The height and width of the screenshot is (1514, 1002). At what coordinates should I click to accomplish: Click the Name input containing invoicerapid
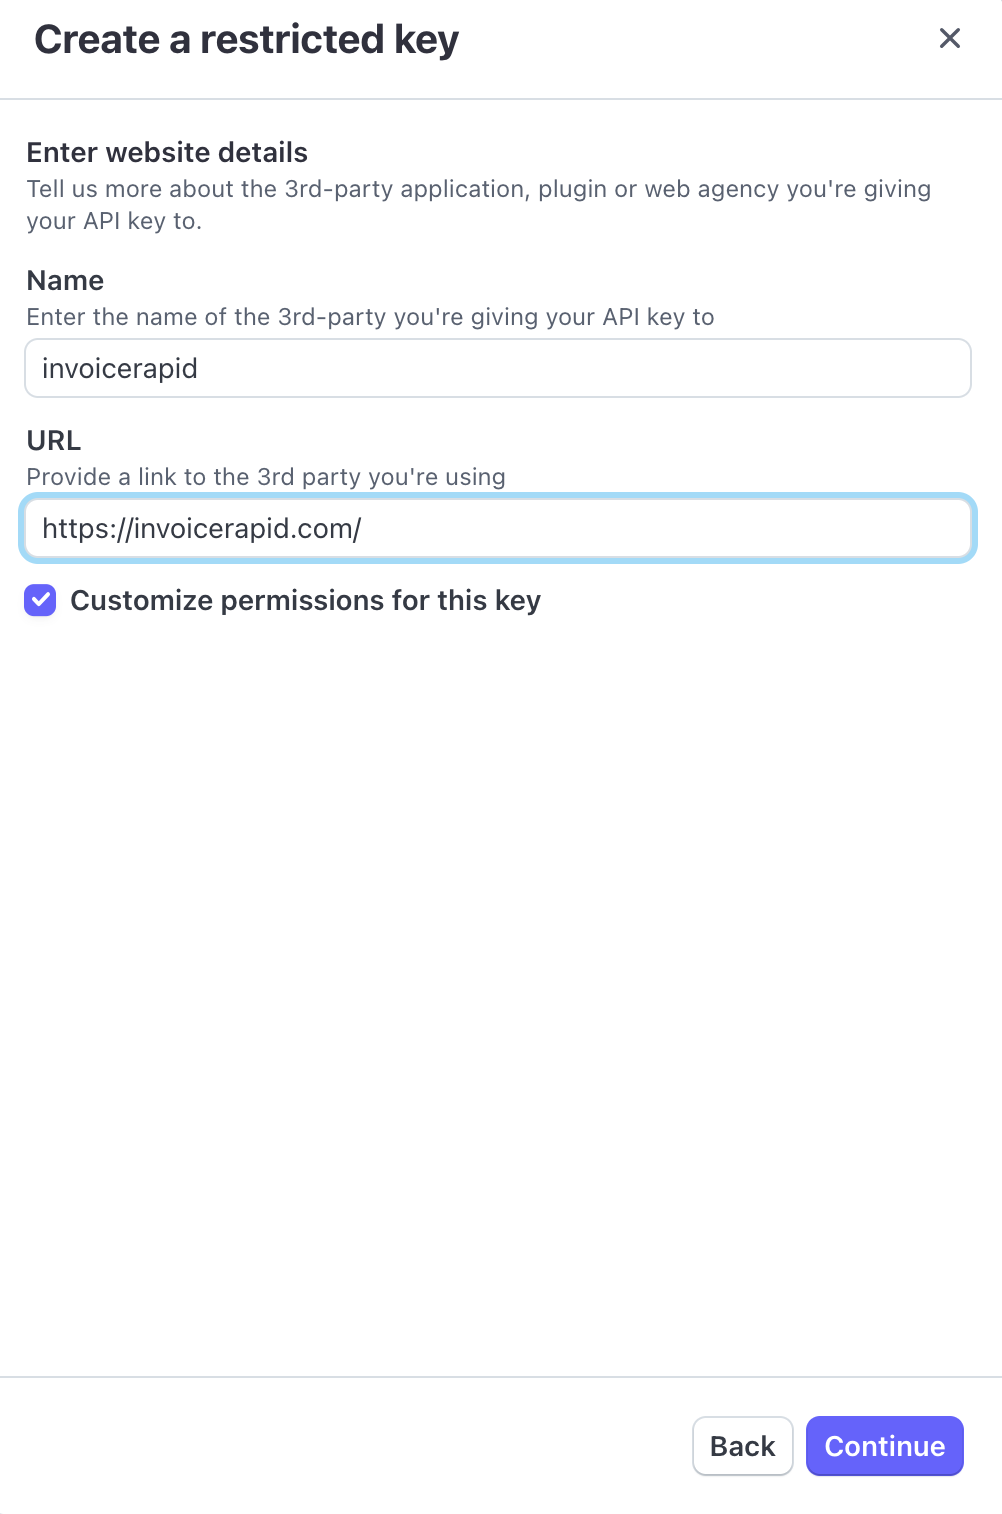tap(497, 369)
